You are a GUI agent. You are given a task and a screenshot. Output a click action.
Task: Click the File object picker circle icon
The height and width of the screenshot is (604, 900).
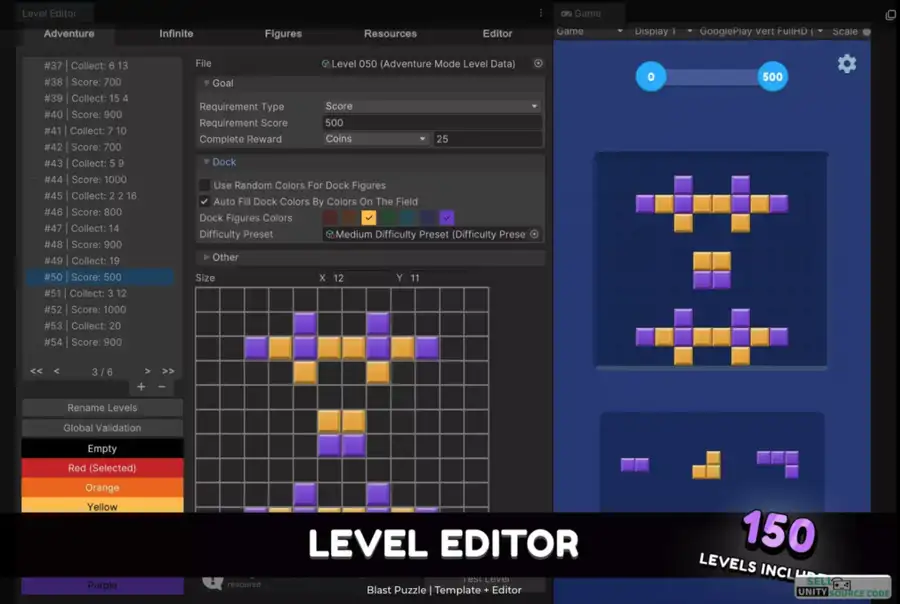click(538, 64)
